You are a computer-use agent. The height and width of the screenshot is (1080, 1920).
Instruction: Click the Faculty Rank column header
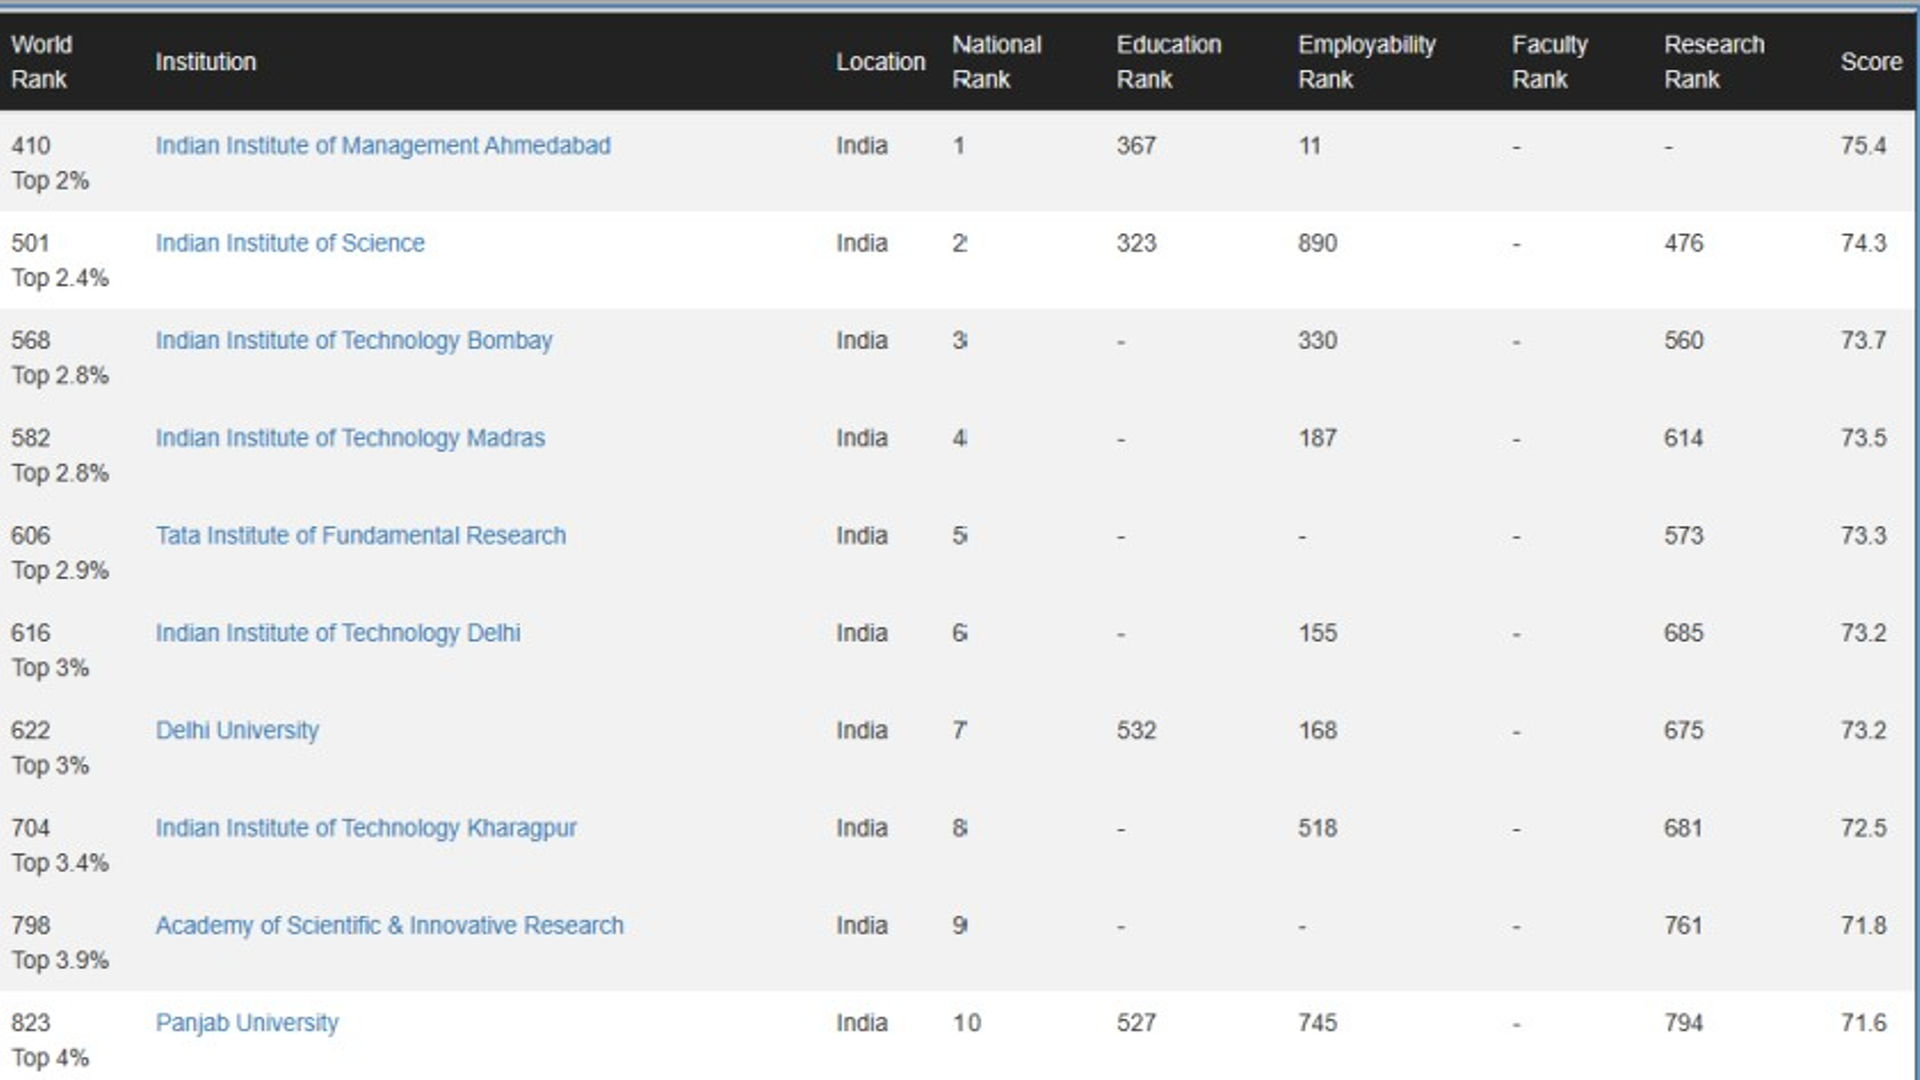coord(1549,62)
